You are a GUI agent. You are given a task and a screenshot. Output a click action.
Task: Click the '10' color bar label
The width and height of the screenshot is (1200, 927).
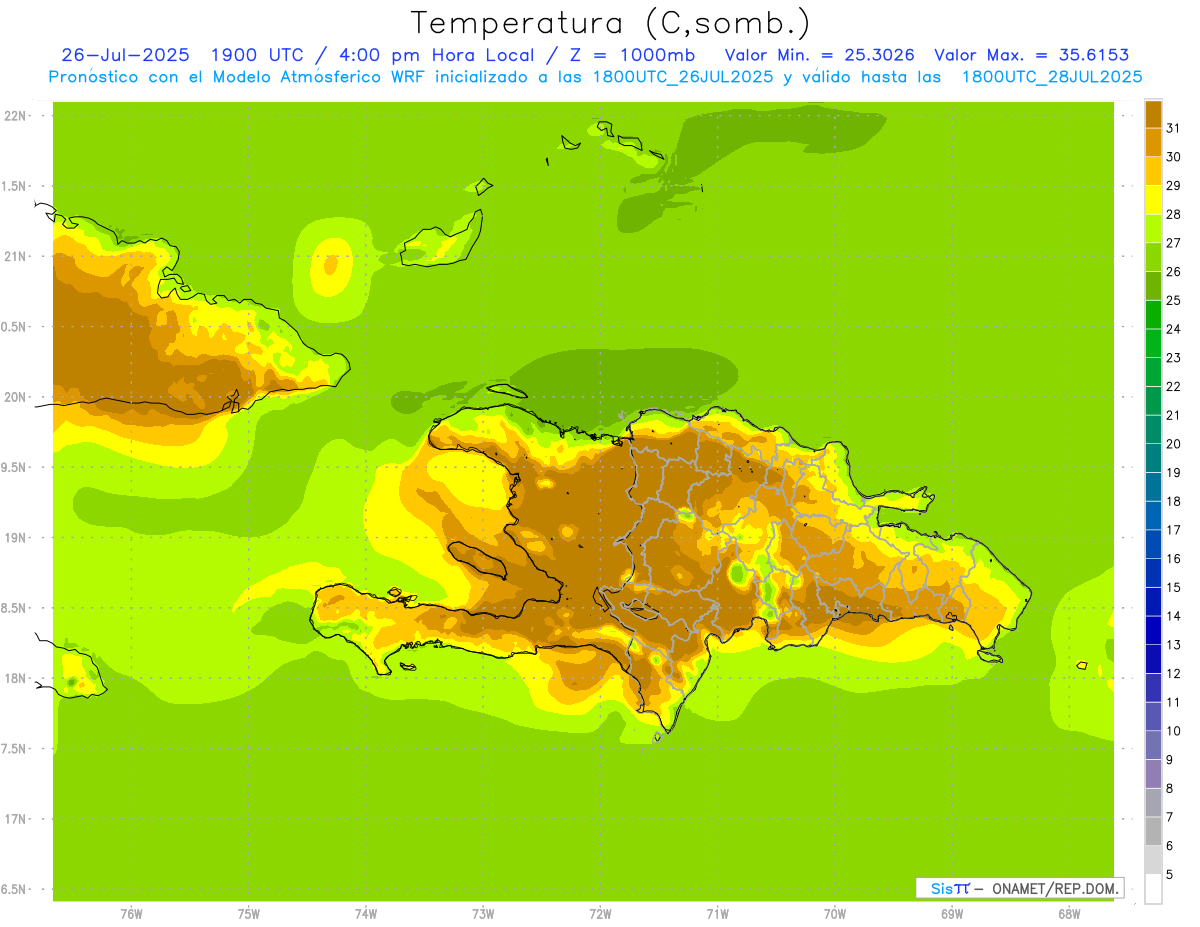[x=1174, y=731]
